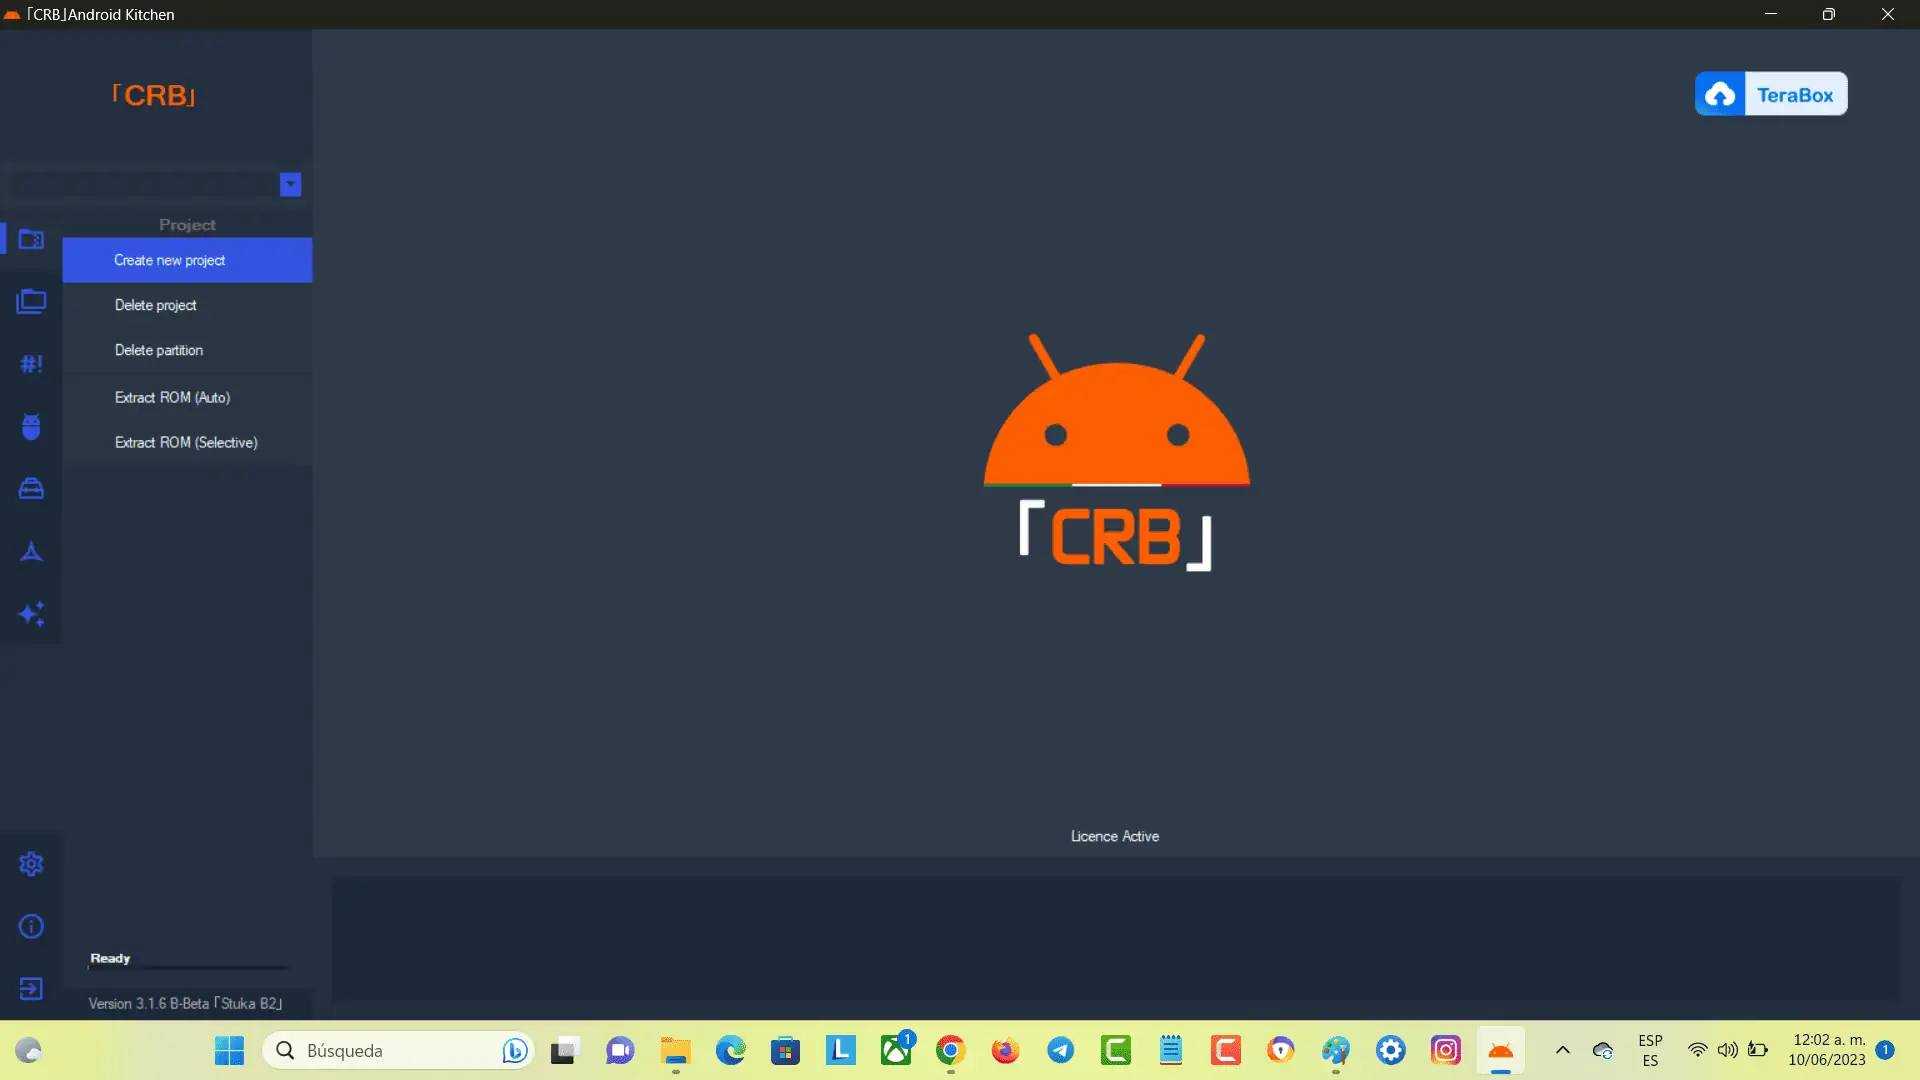Click the Búsqueda search field in taskbar

point(390,1050)
